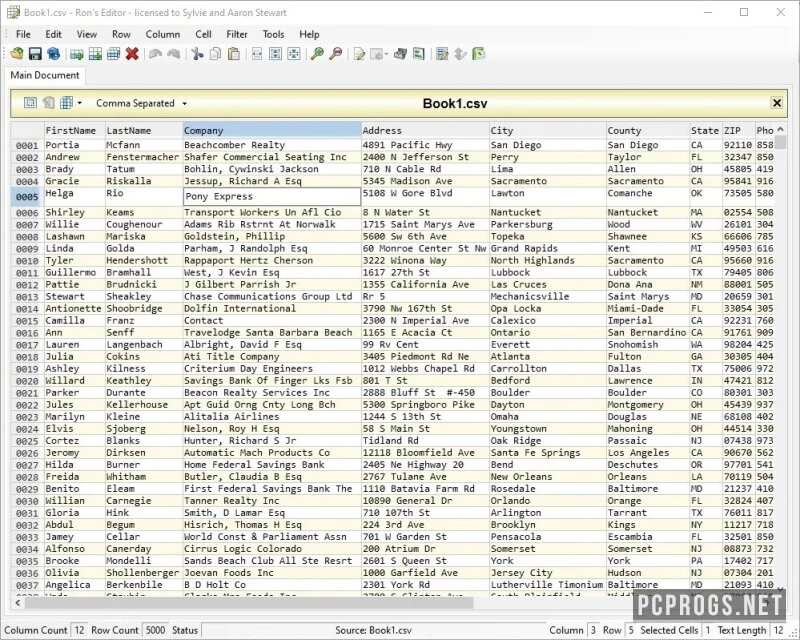Select the Address column header

click(x=426, y=130)
